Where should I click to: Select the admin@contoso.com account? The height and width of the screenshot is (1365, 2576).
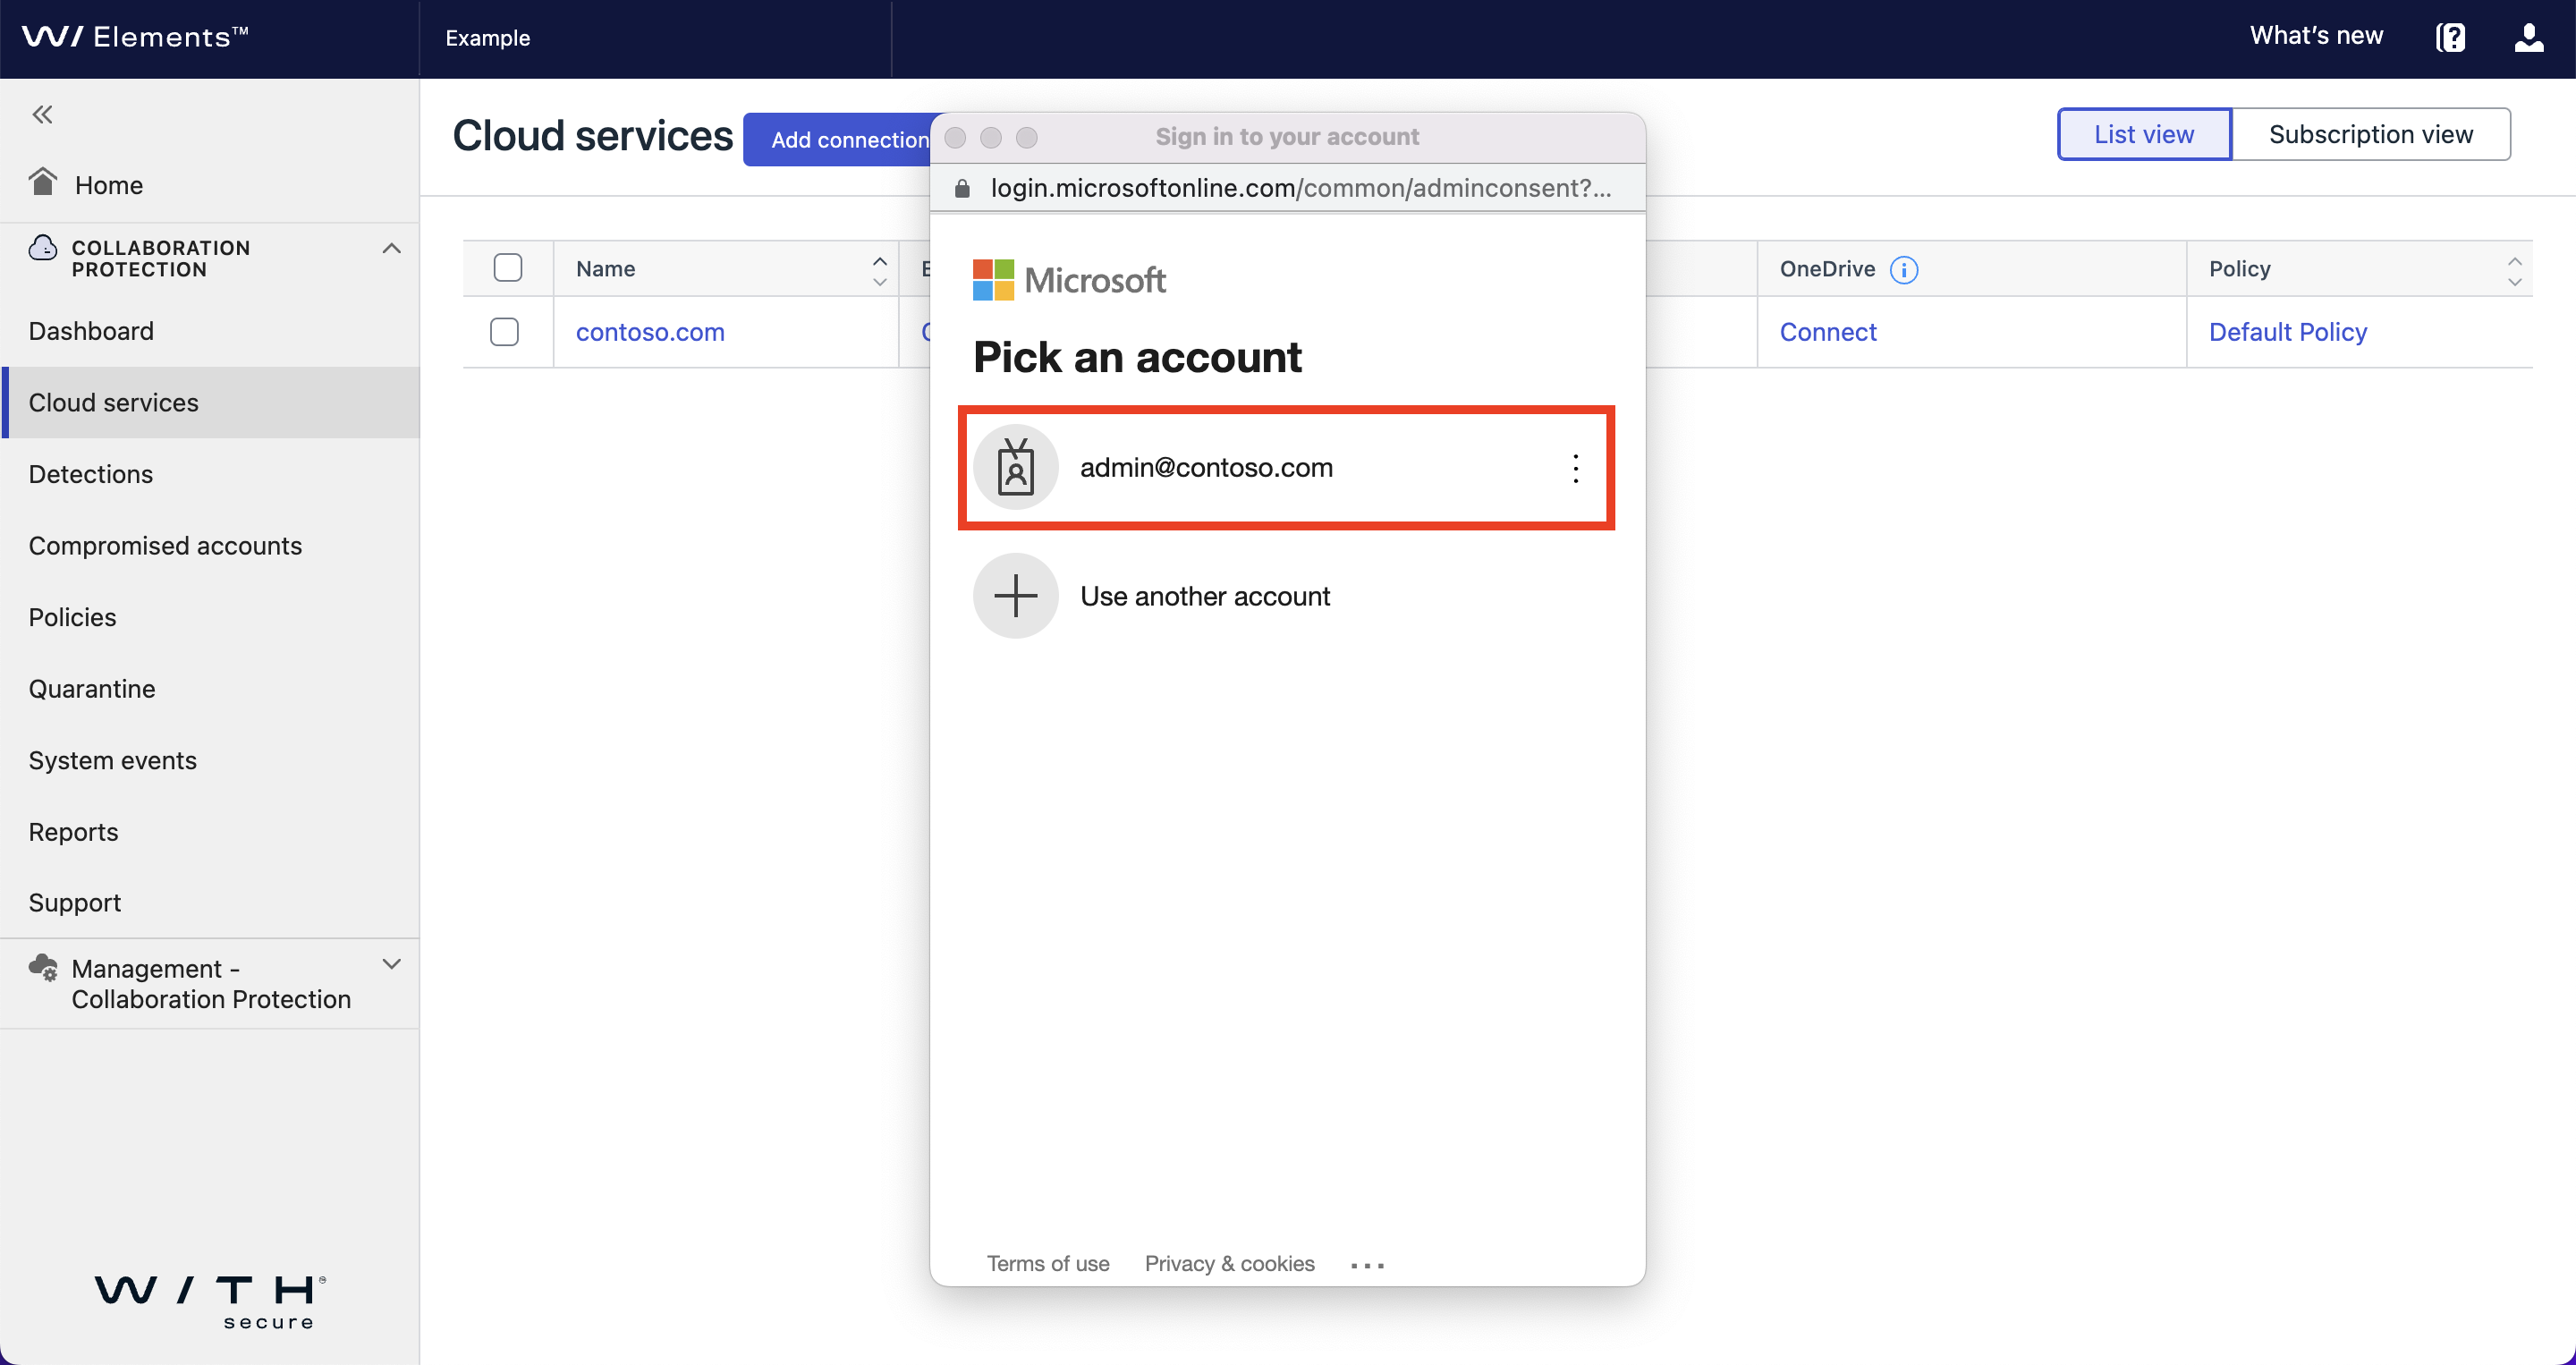pos(1286,468)
